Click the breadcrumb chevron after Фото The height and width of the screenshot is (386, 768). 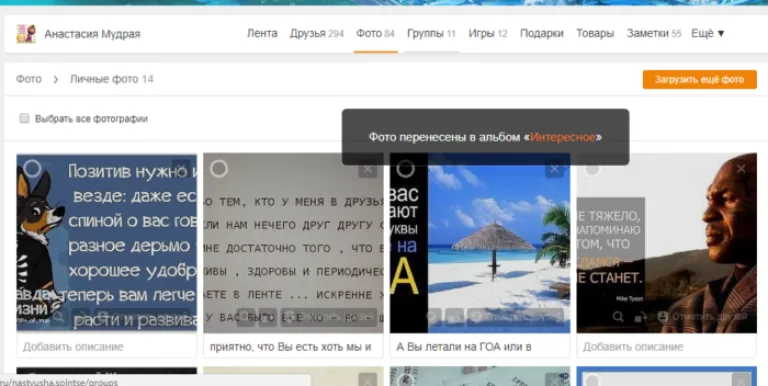tap(55, 79)
